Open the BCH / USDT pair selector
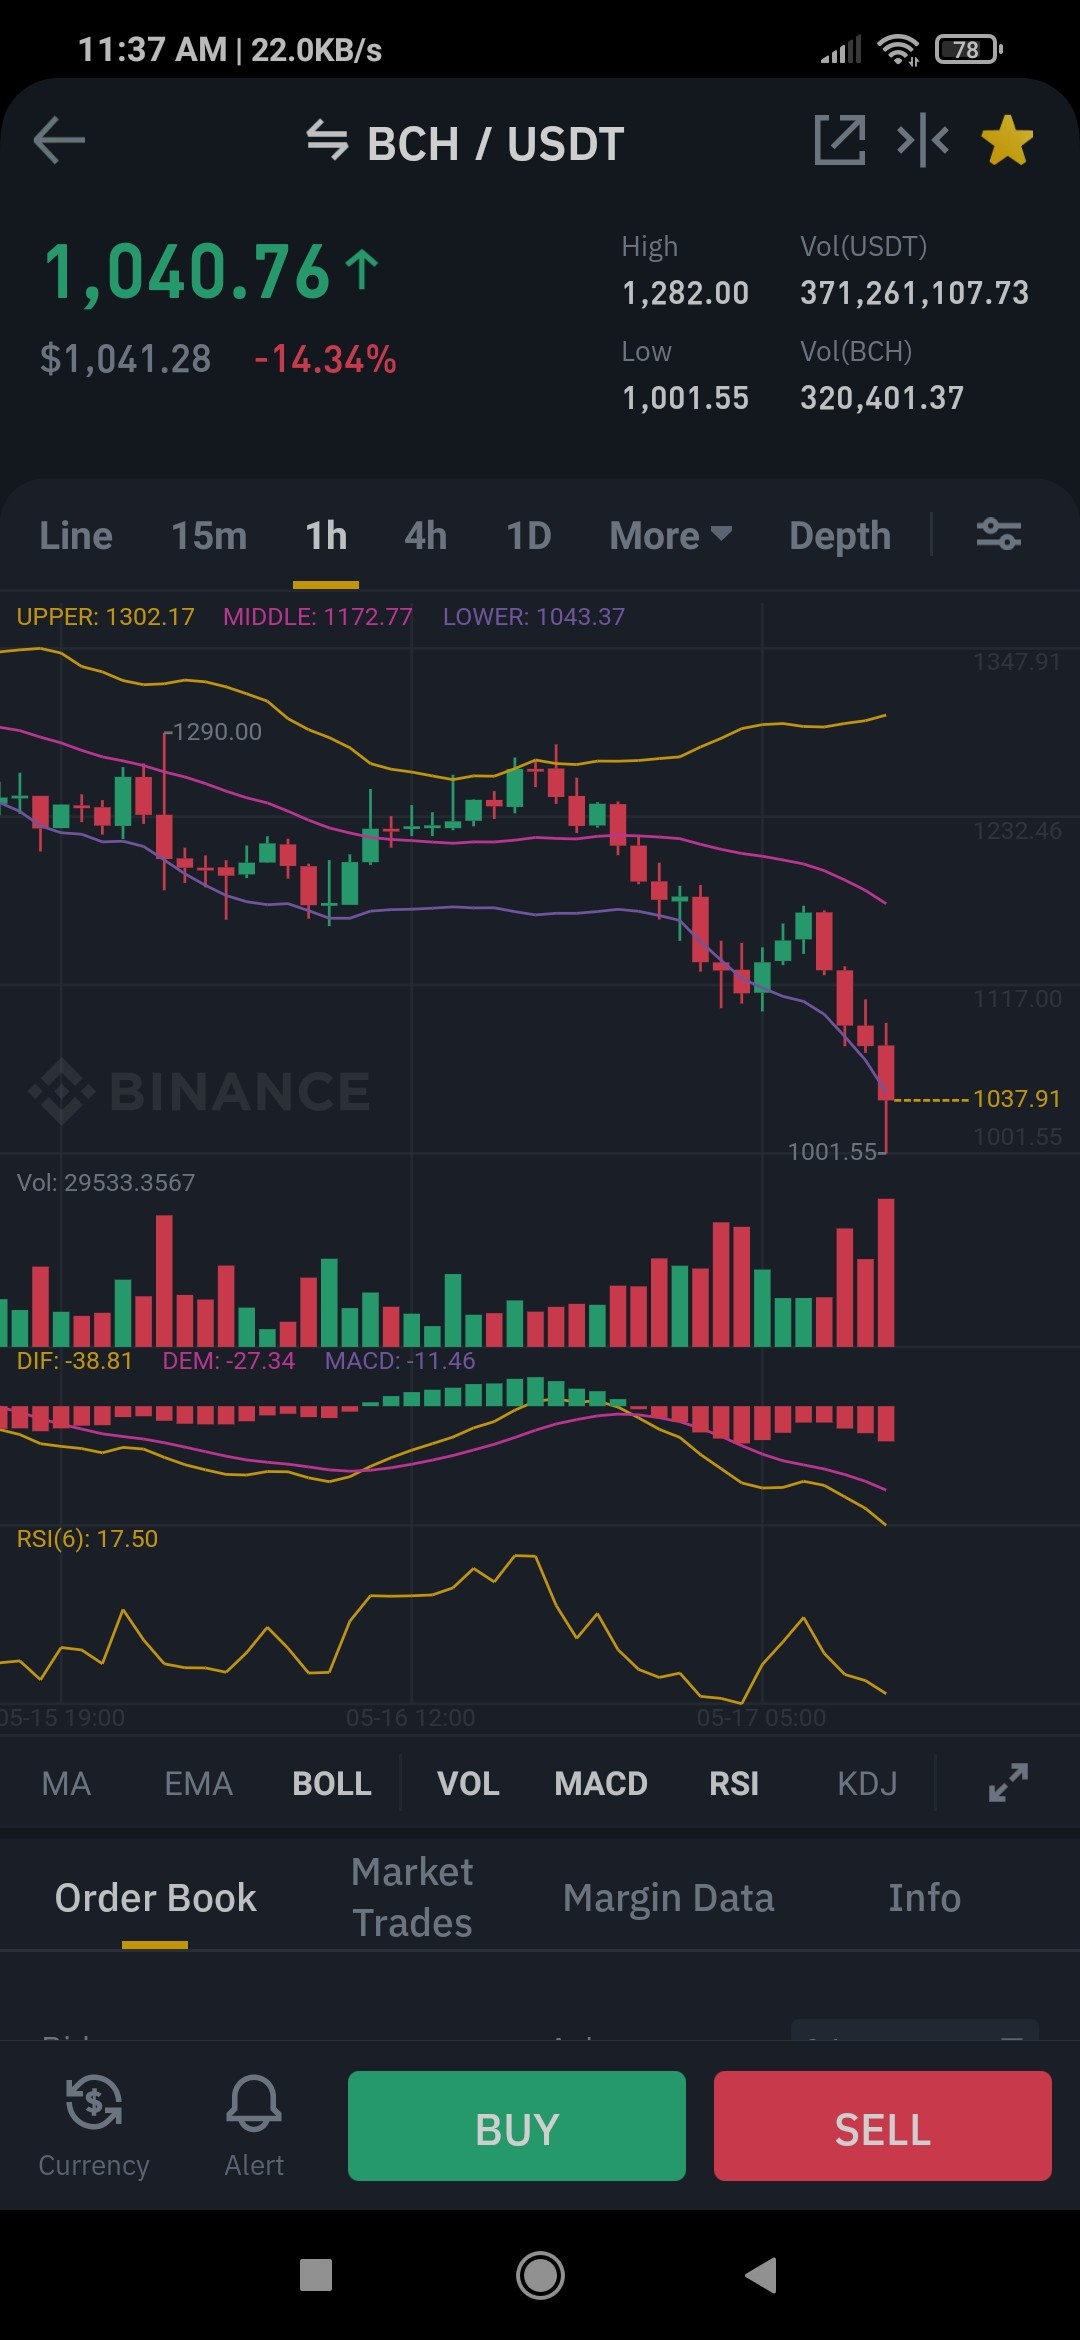 click(x=495, y=143)
